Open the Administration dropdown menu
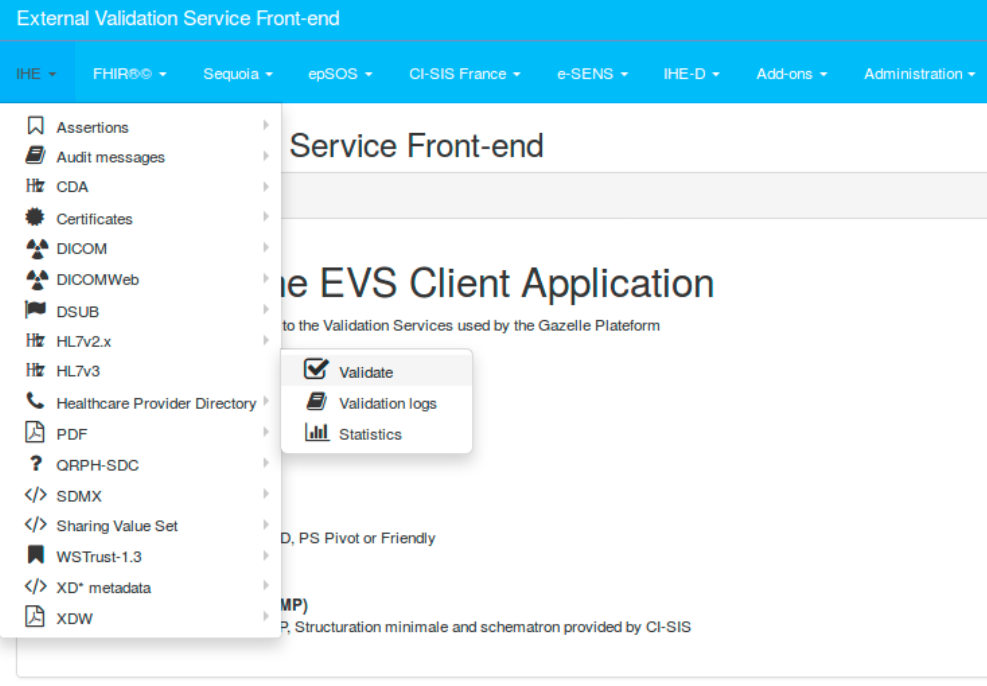Viewport: 987px width, 686px height. (x=919, y=74)
